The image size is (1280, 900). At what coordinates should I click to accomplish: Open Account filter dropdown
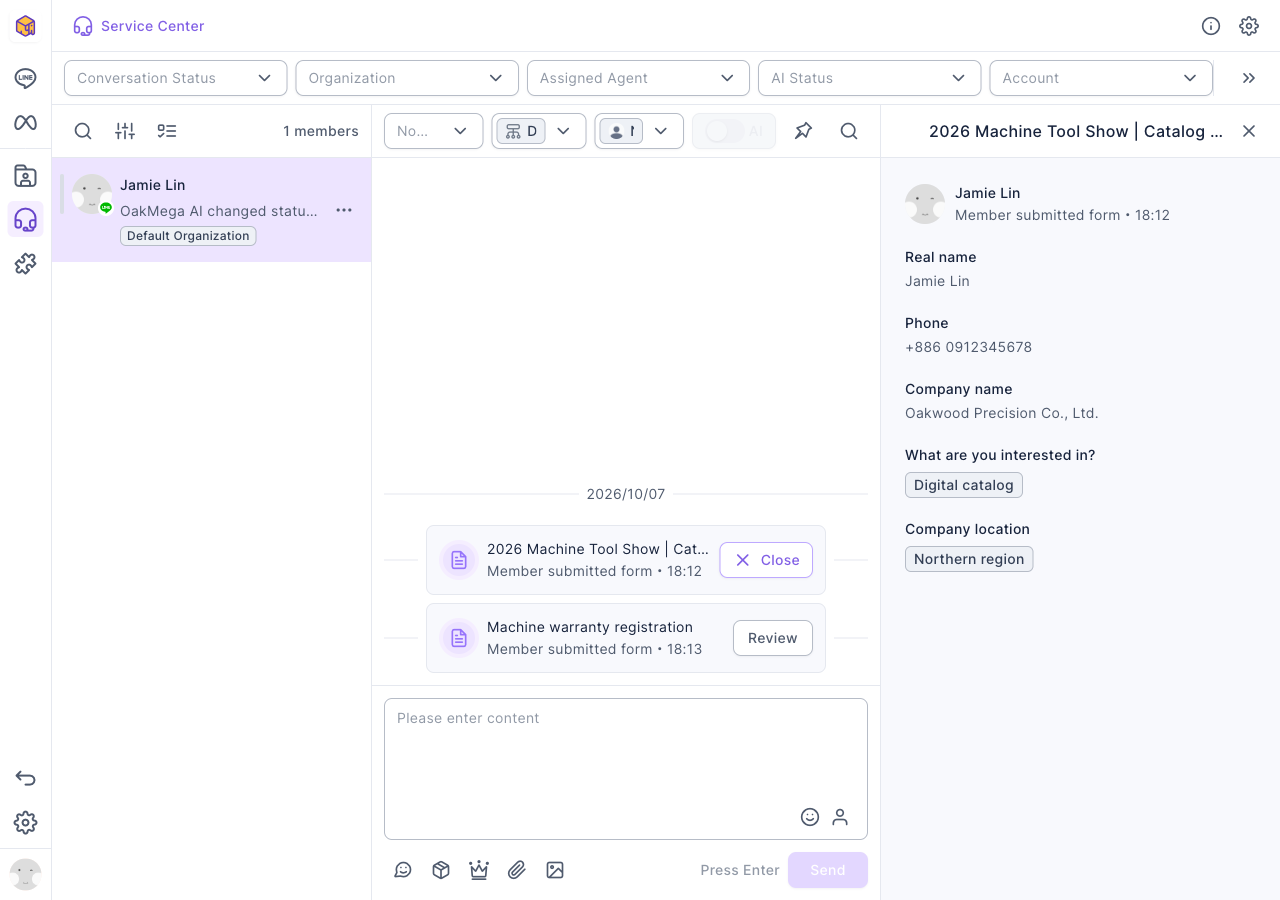point(1101,78)
